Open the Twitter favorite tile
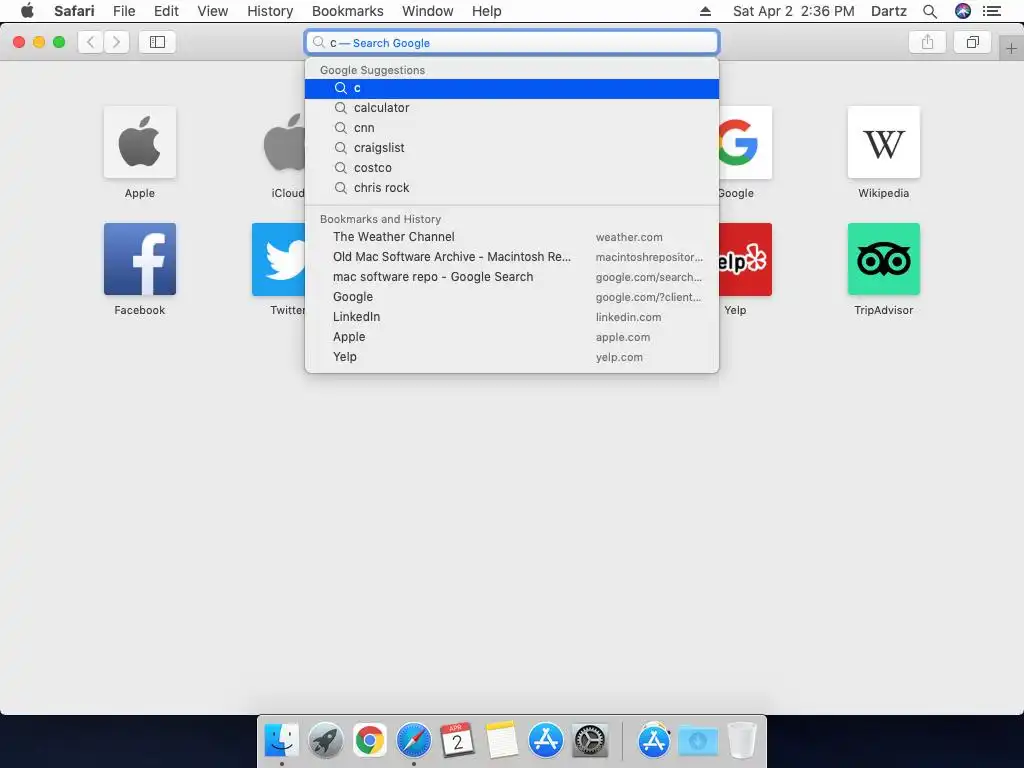Screen dimensions: 1024x768 (279, 259)
